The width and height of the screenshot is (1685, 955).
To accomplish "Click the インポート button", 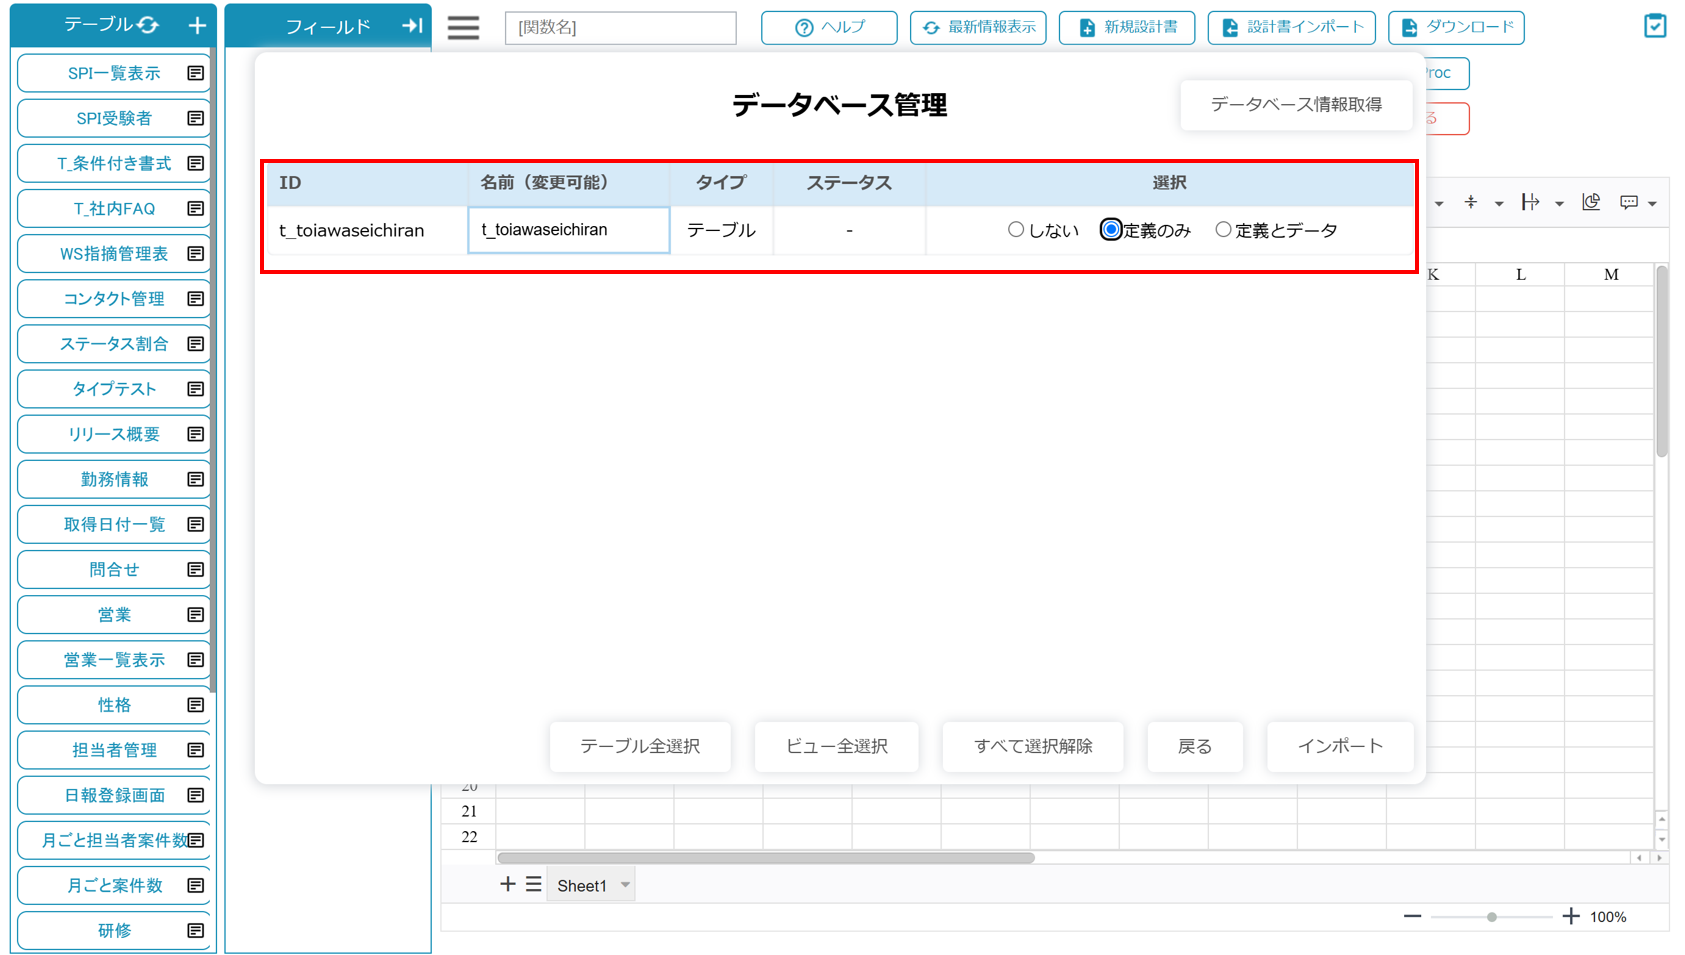I will coord(1340,746).
